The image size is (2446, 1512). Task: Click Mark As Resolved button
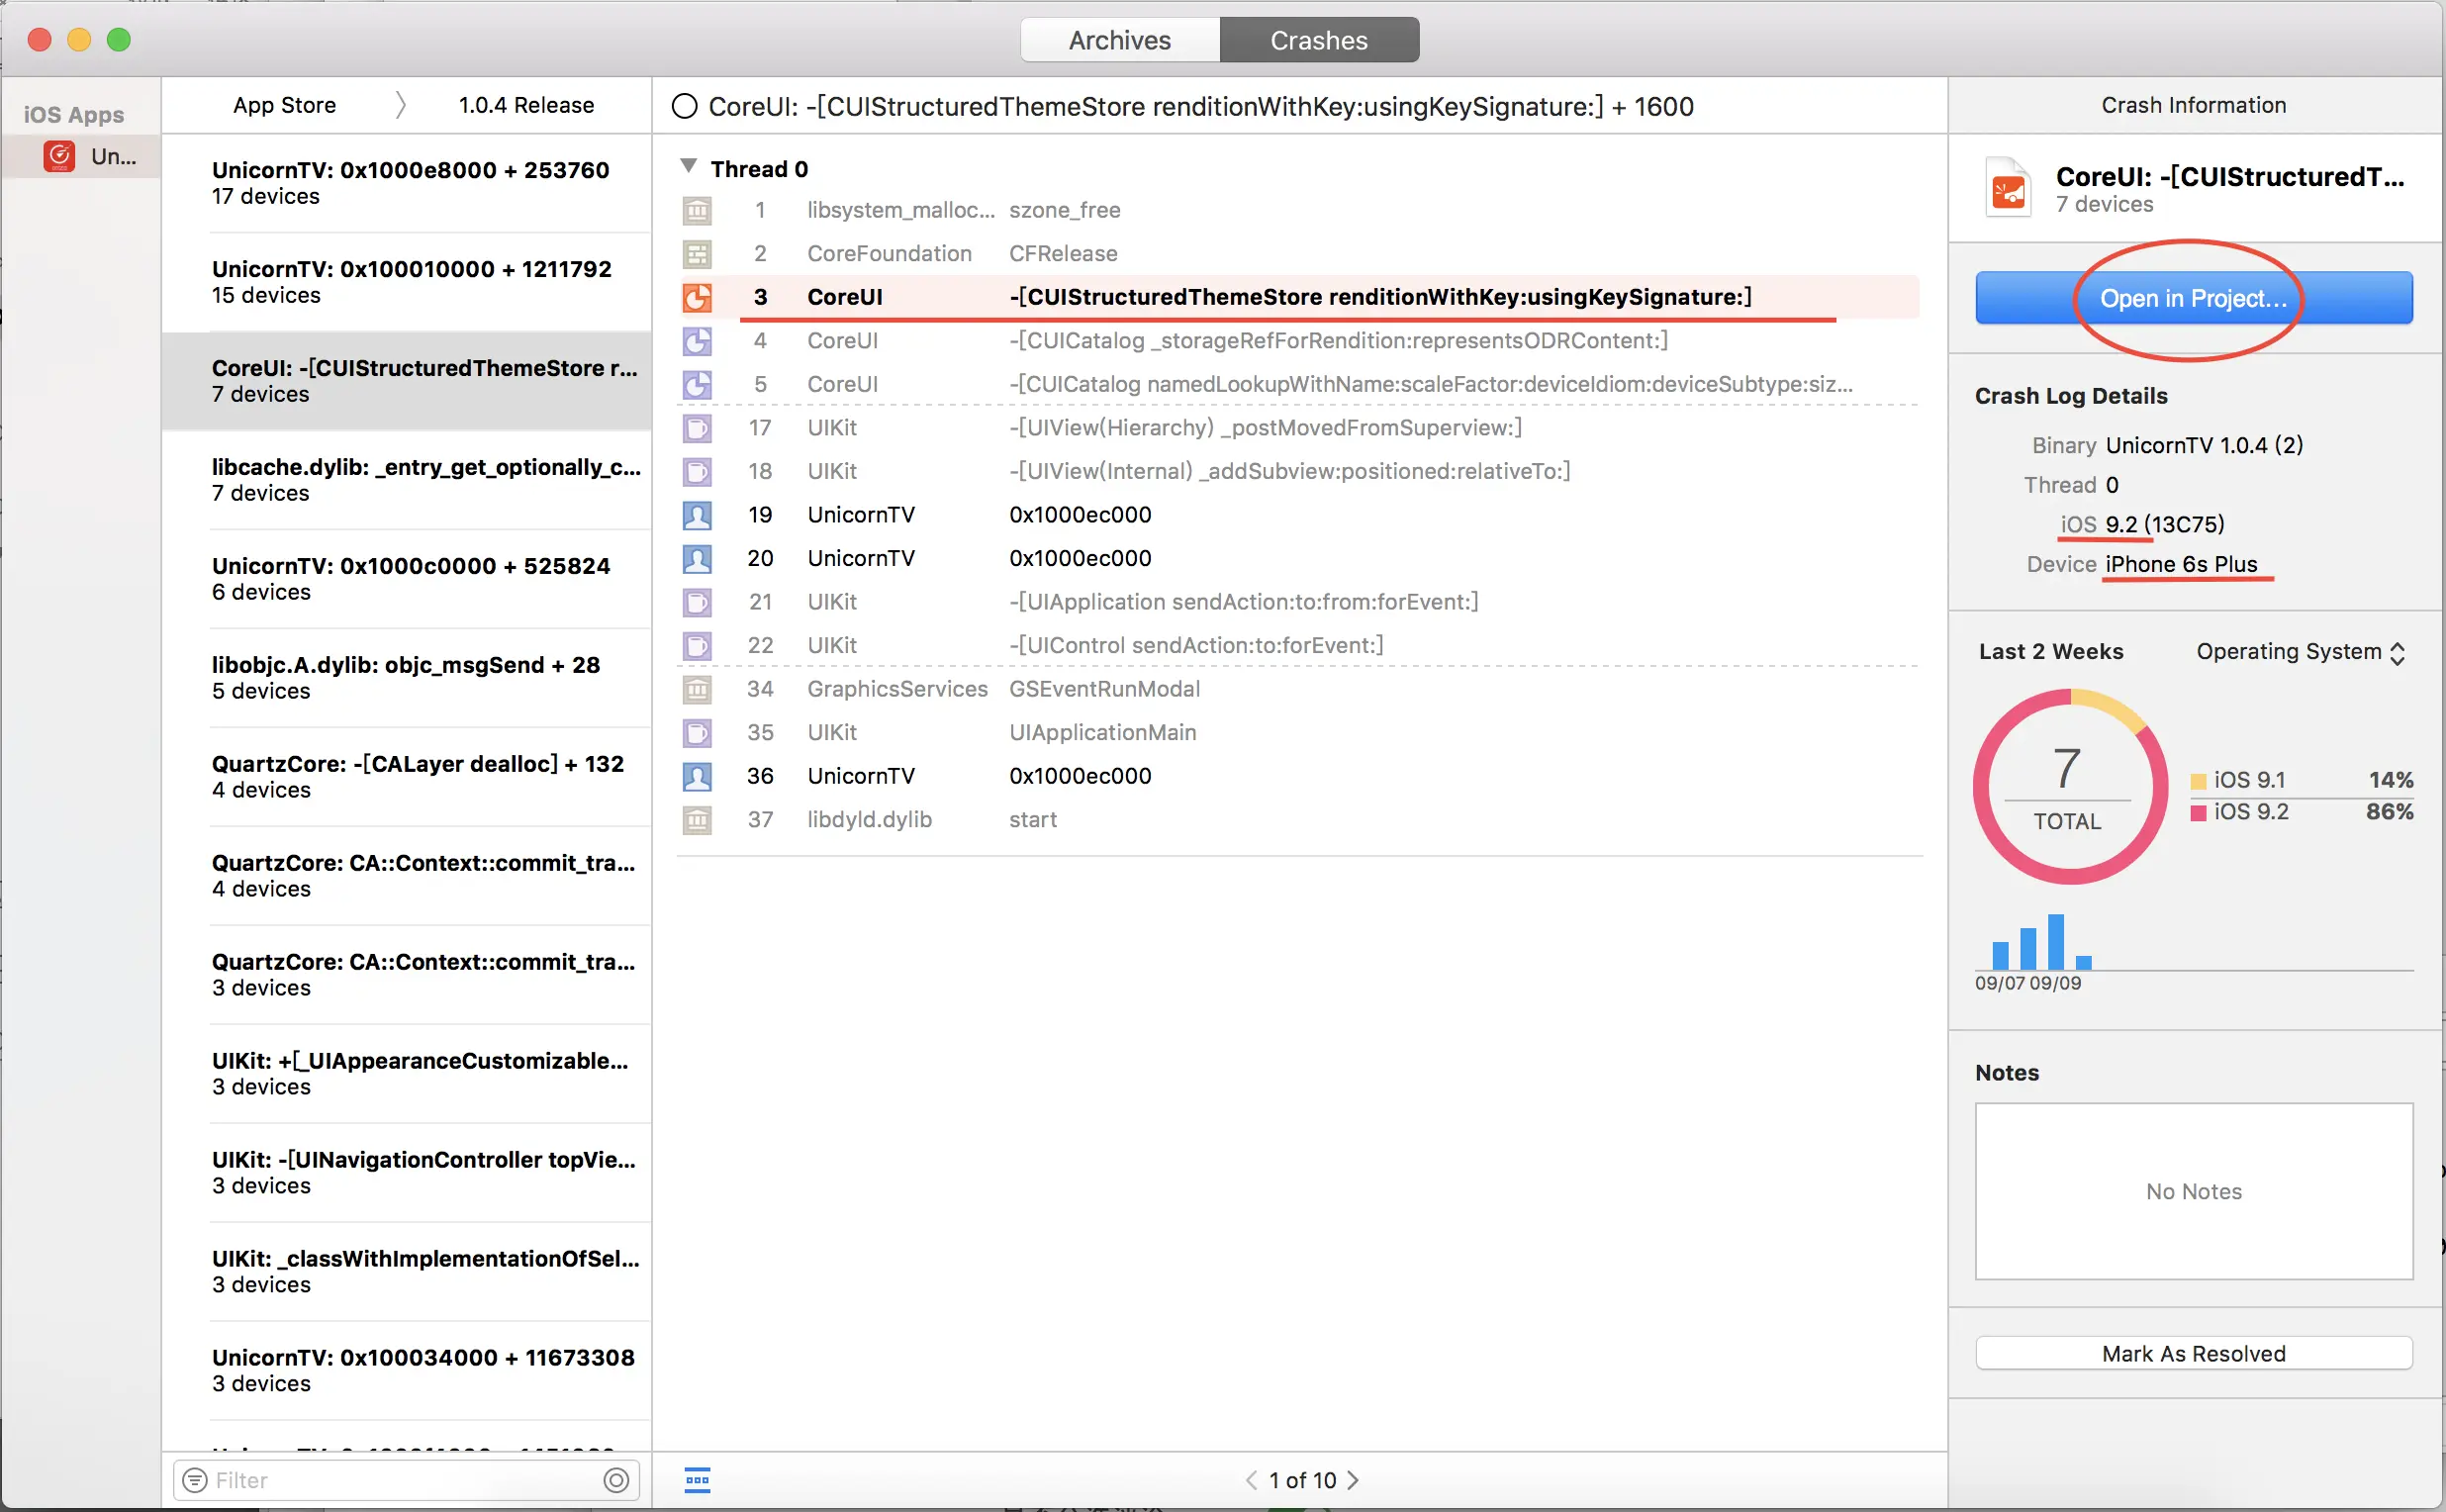pyautogui.click(x=2193, y=1353)
